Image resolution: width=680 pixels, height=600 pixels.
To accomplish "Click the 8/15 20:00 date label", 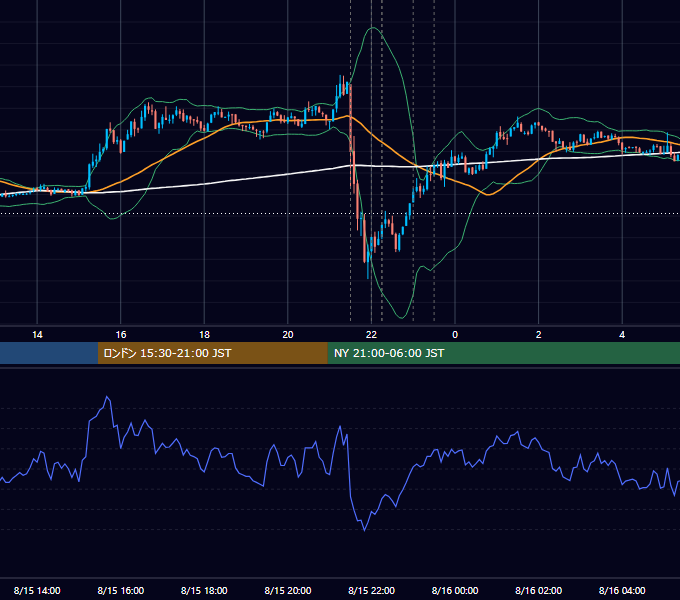I will click(x=288, y=590).
